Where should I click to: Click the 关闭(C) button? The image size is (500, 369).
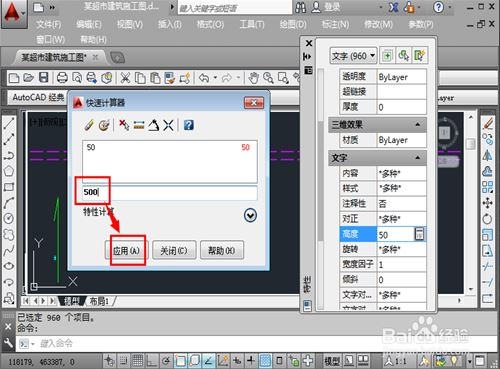tap(174, 250)
